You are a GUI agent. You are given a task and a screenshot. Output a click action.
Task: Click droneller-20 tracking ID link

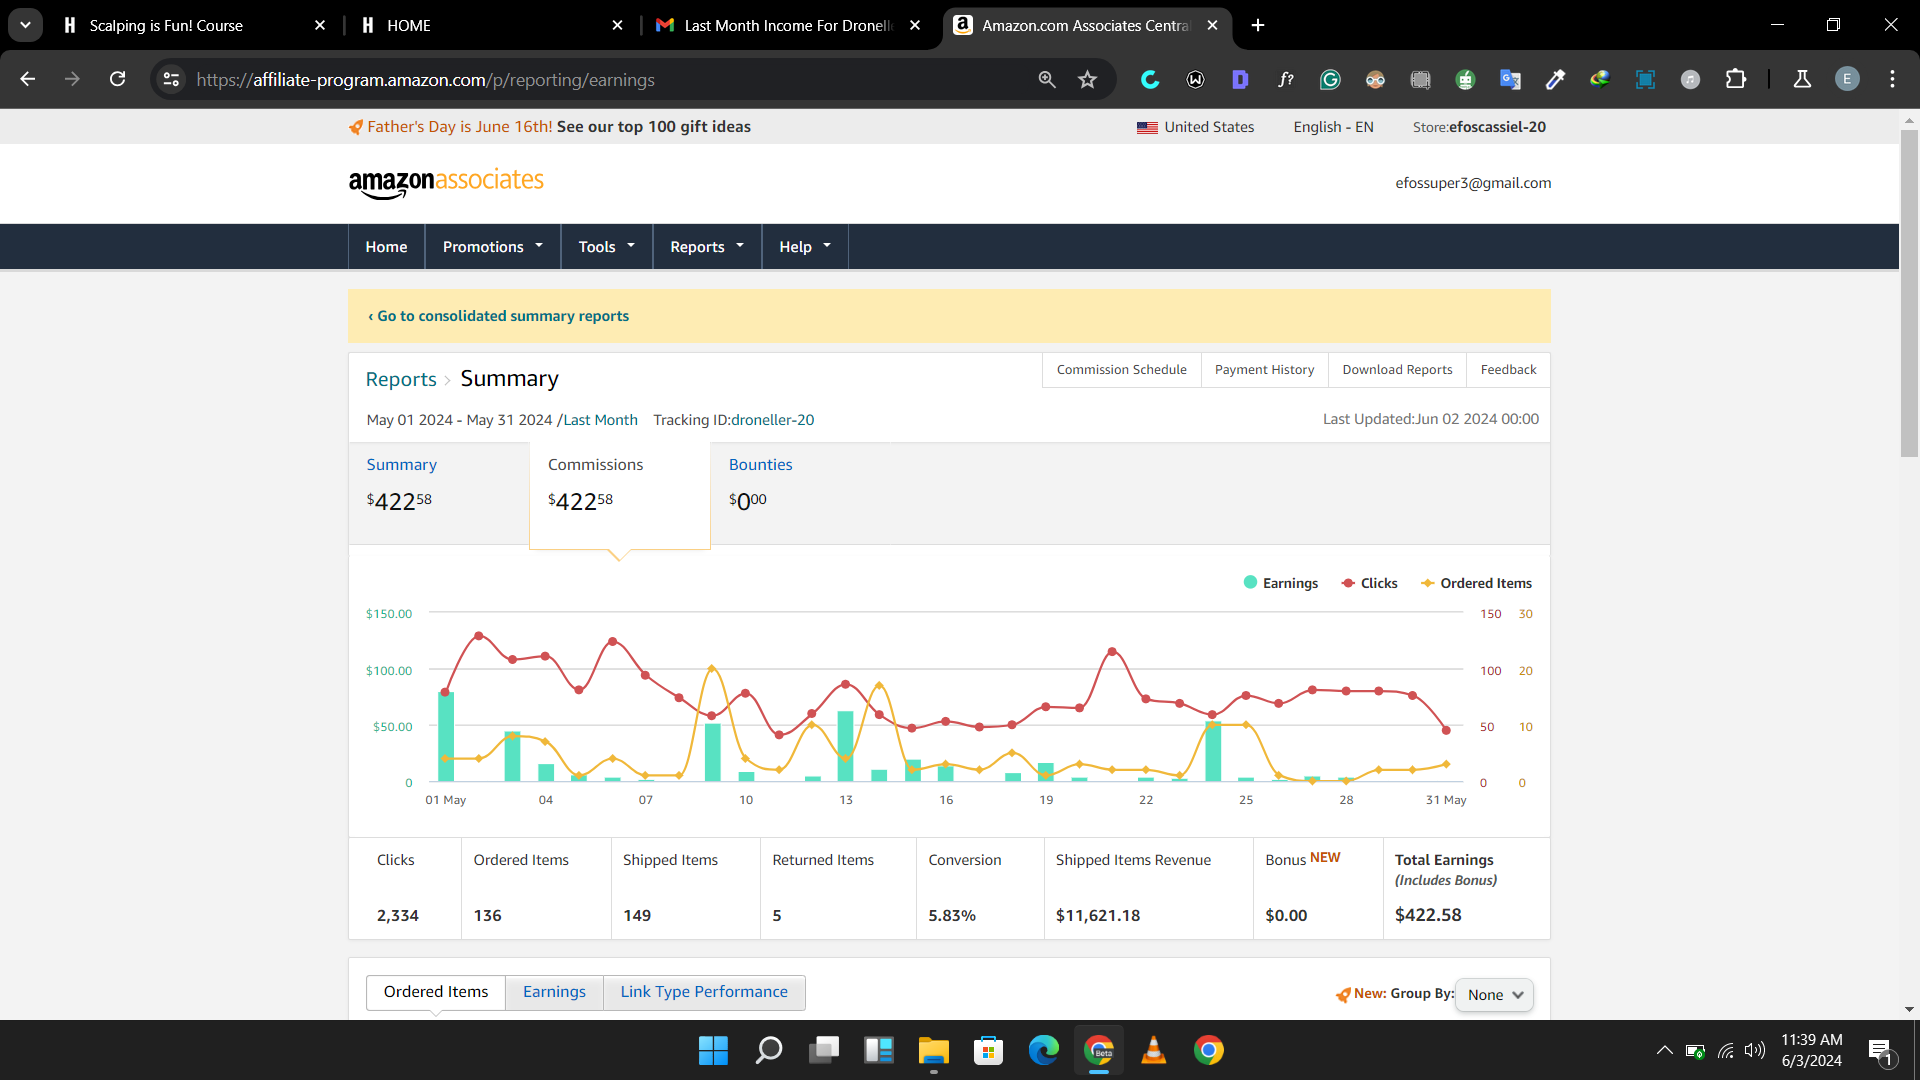click(x=772, y=420)
